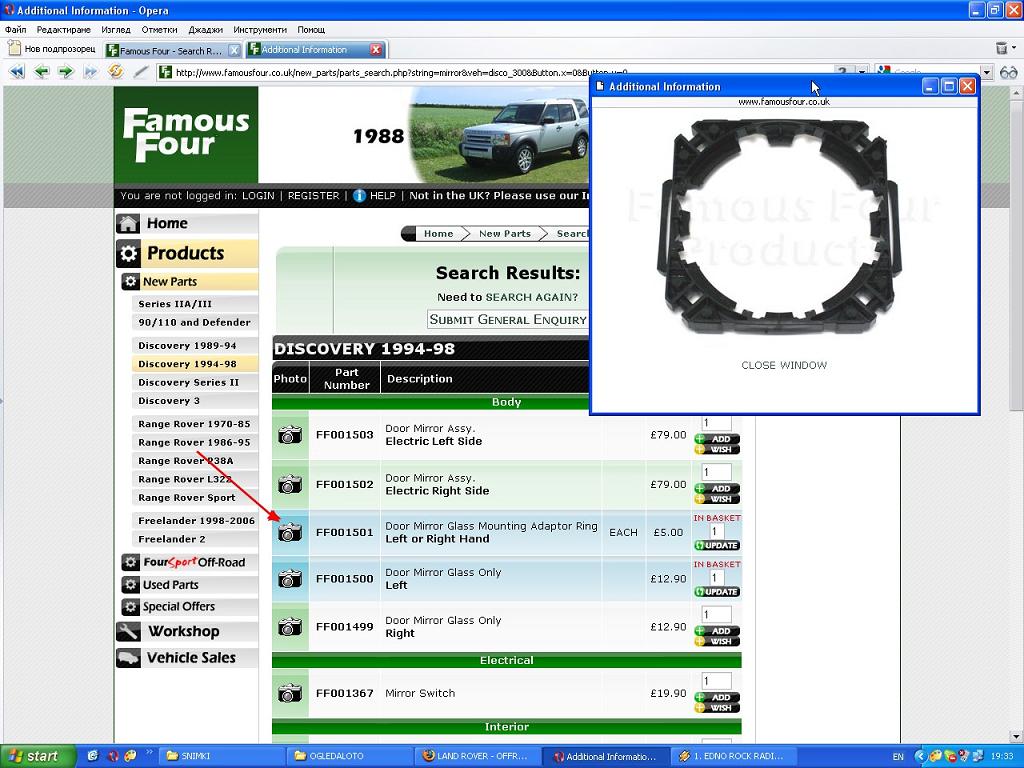Click SEARCH AGAIN? link
Screen dimensions: 1024x768
532,297
